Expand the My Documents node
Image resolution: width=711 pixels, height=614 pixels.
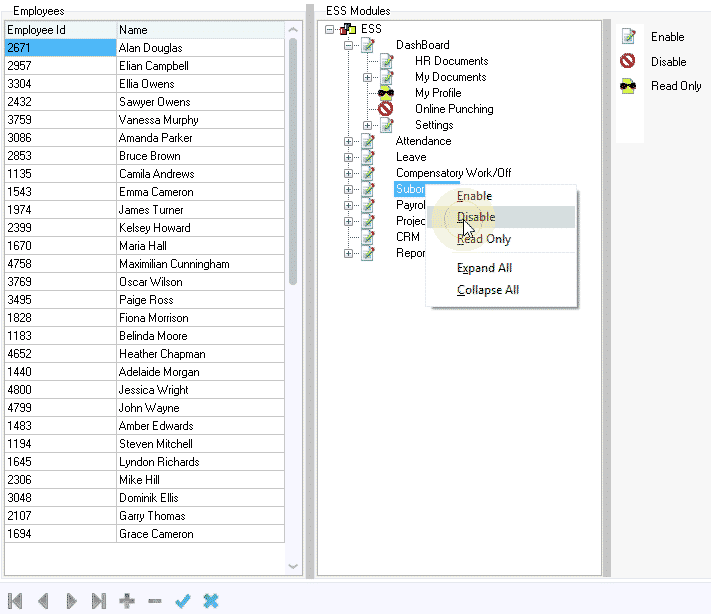[367, 78]
